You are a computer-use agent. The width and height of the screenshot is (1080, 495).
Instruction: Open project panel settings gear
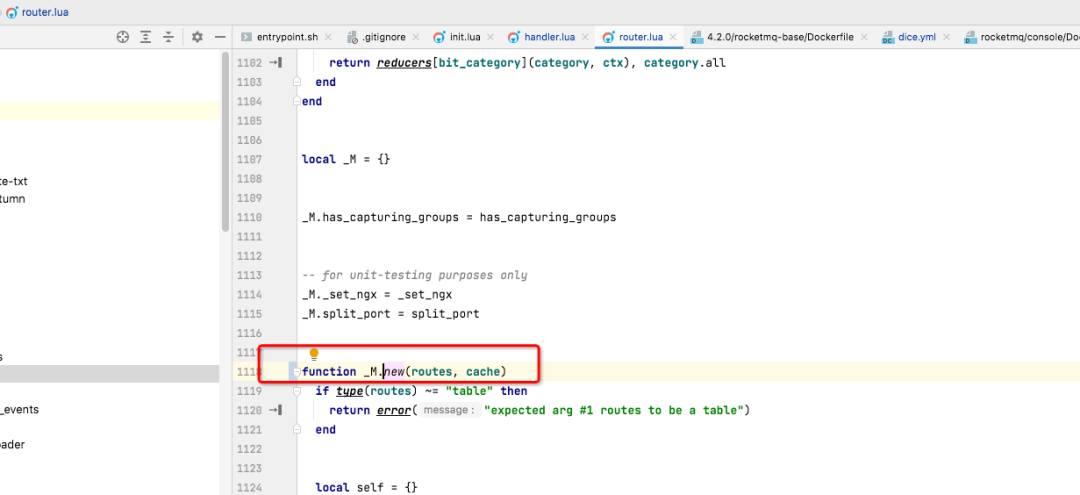pyautogui.click(x=197, y=37)
